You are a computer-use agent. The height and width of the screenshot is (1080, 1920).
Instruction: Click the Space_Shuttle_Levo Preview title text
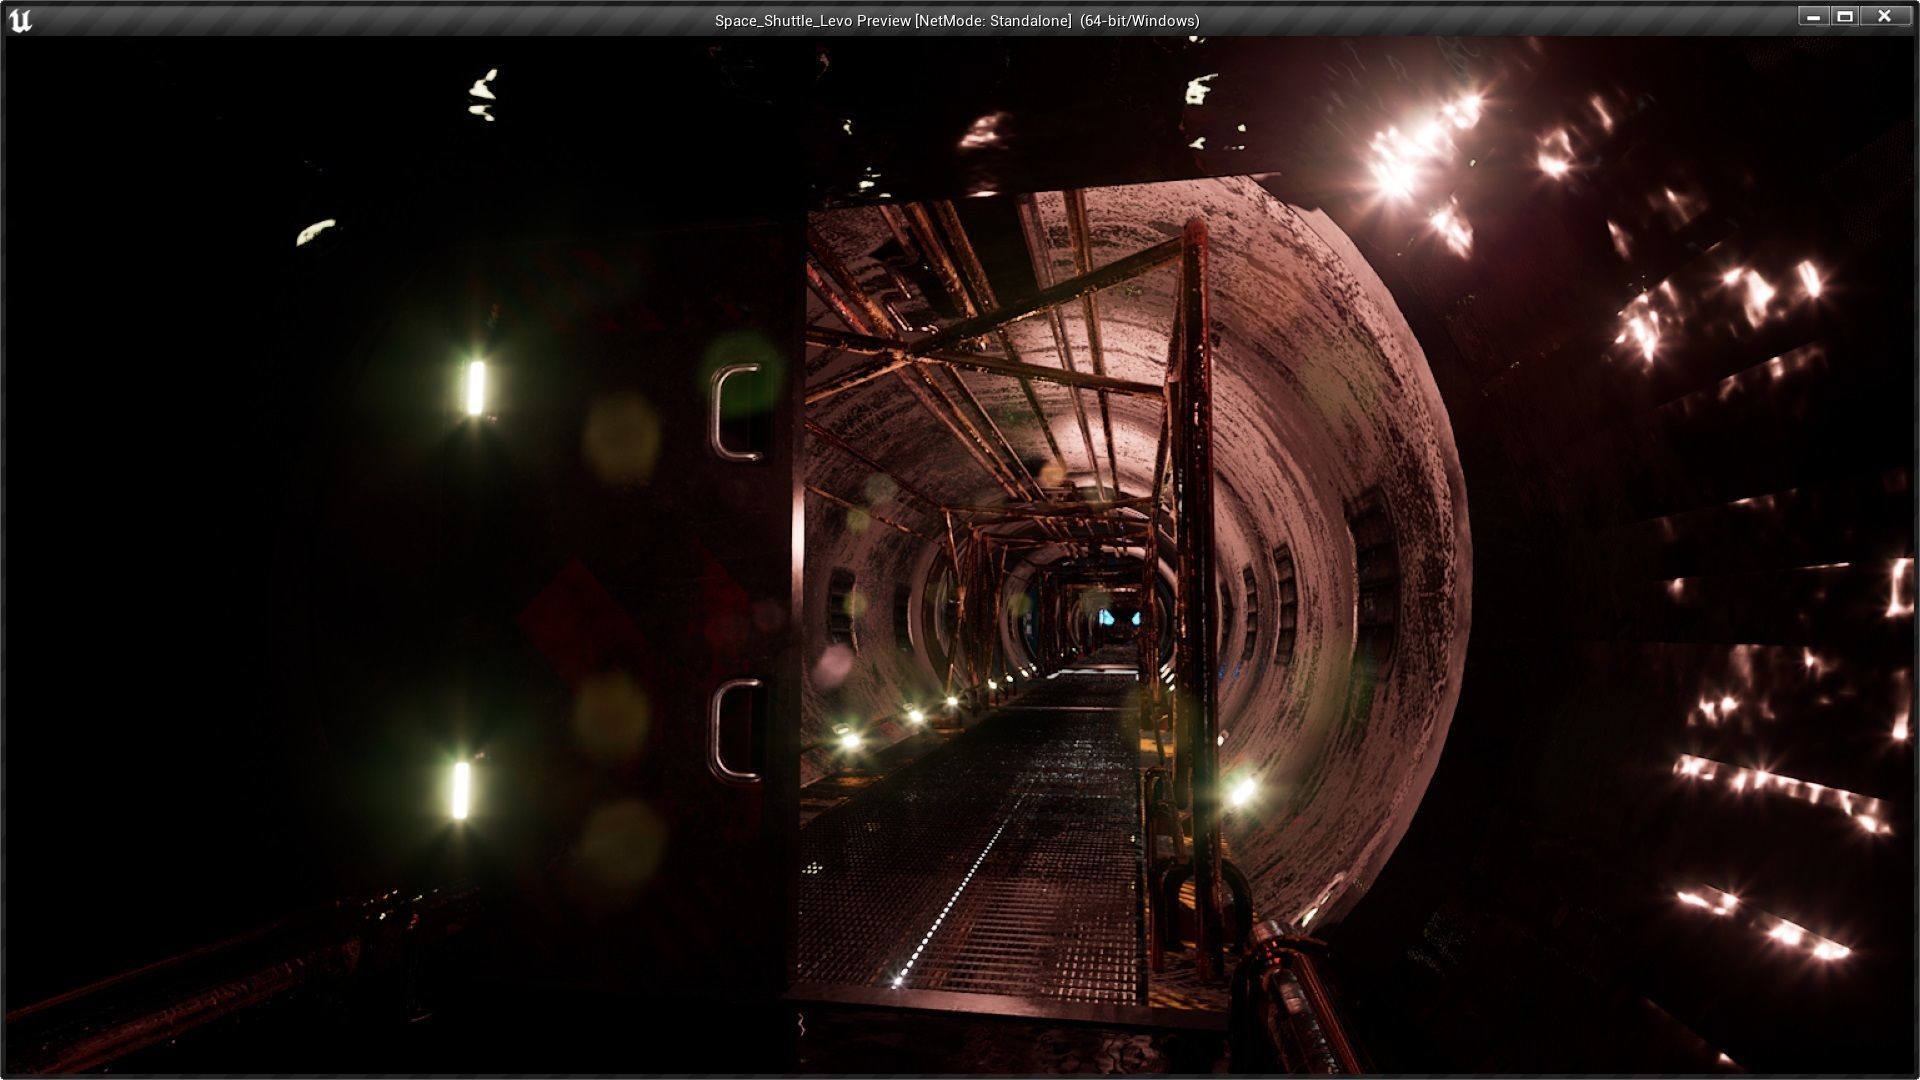coord(956,20)
